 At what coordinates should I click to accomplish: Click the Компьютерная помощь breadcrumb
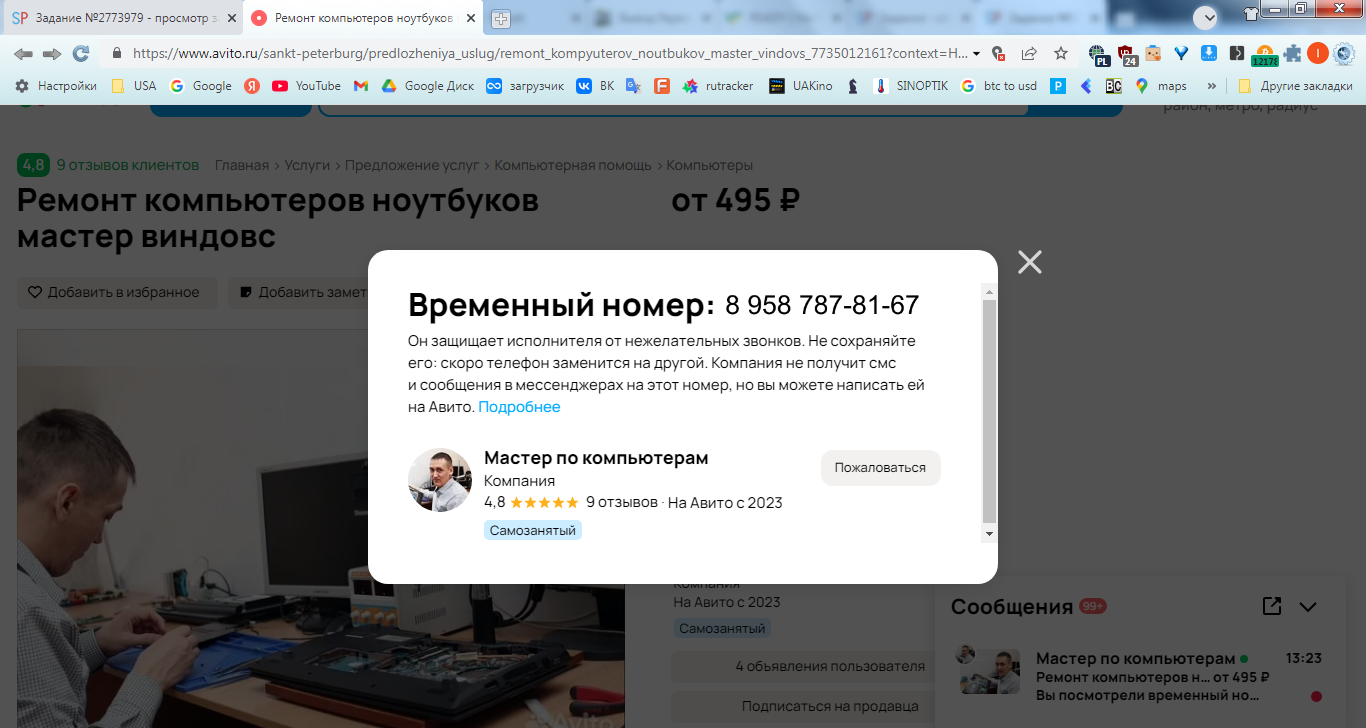pos(573,165)
